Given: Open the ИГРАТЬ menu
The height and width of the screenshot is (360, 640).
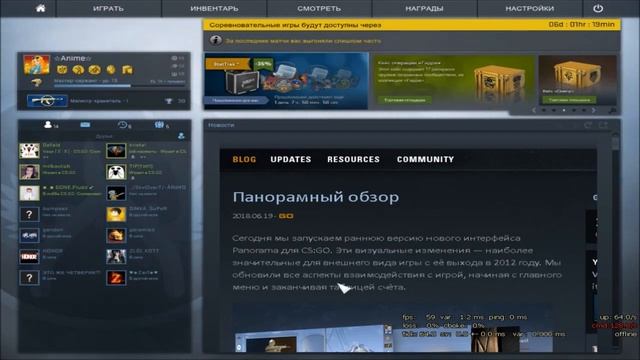Looking at the screenshot, I should 108,9.
